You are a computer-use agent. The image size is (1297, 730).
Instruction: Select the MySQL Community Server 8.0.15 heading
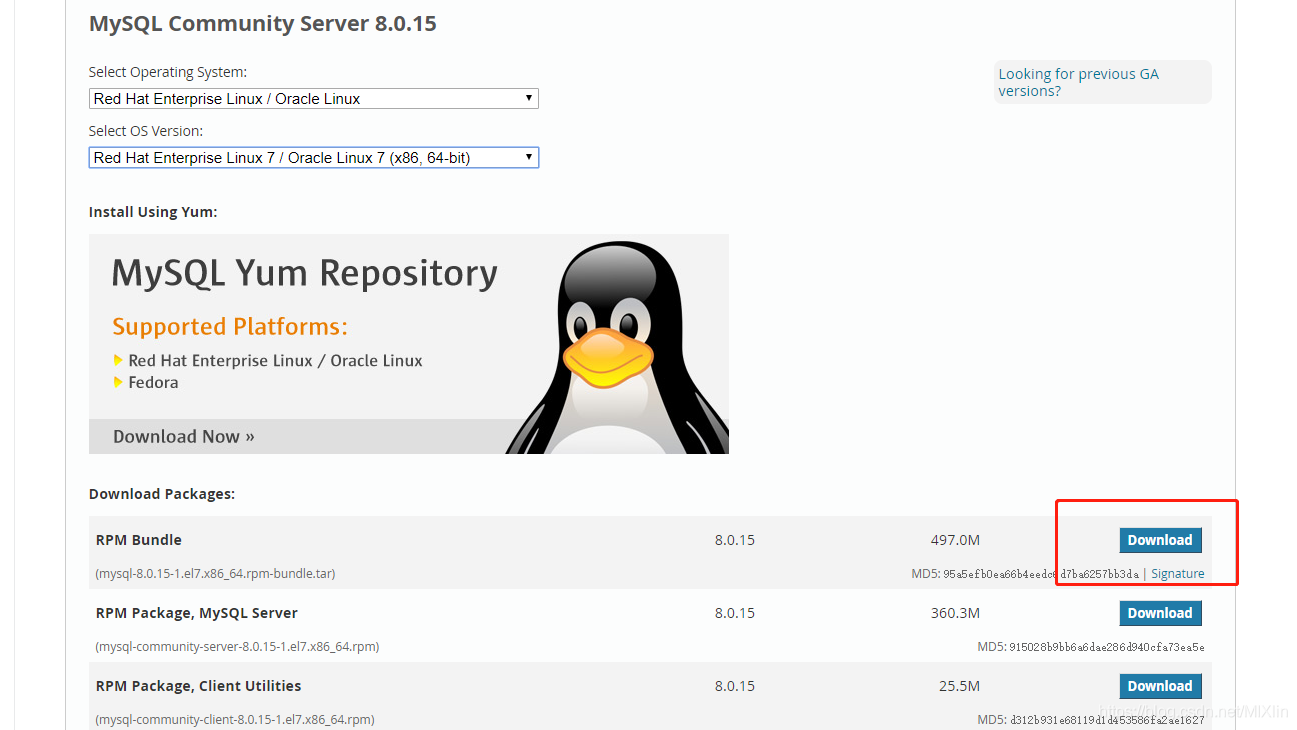(x=263, y=24)
